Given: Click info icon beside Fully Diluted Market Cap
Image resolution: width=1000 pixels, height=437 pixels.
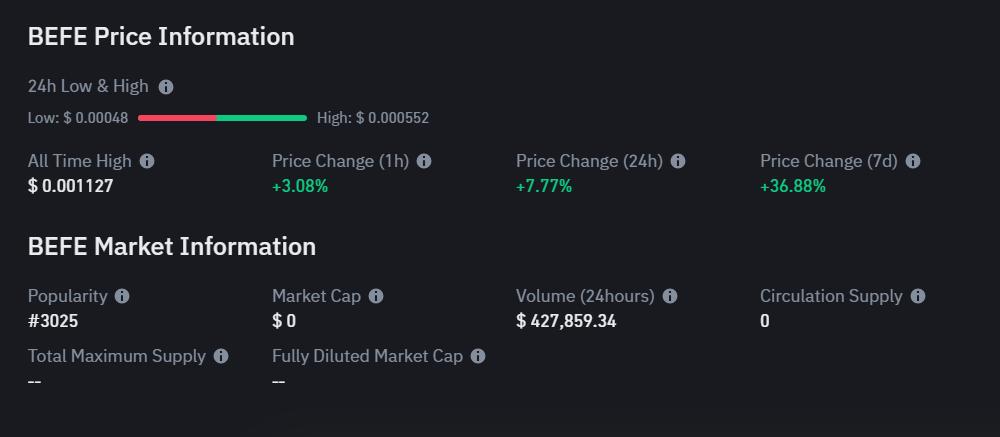Looking at the screenshot, I should 478,357.
